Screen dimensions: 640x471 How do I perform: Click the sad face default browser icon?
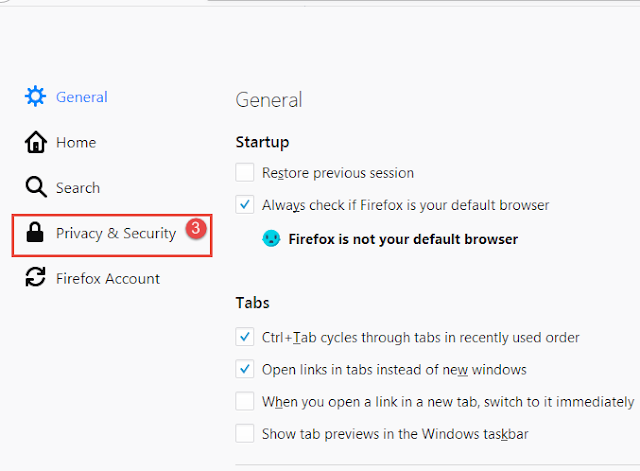tap(271, 238)
